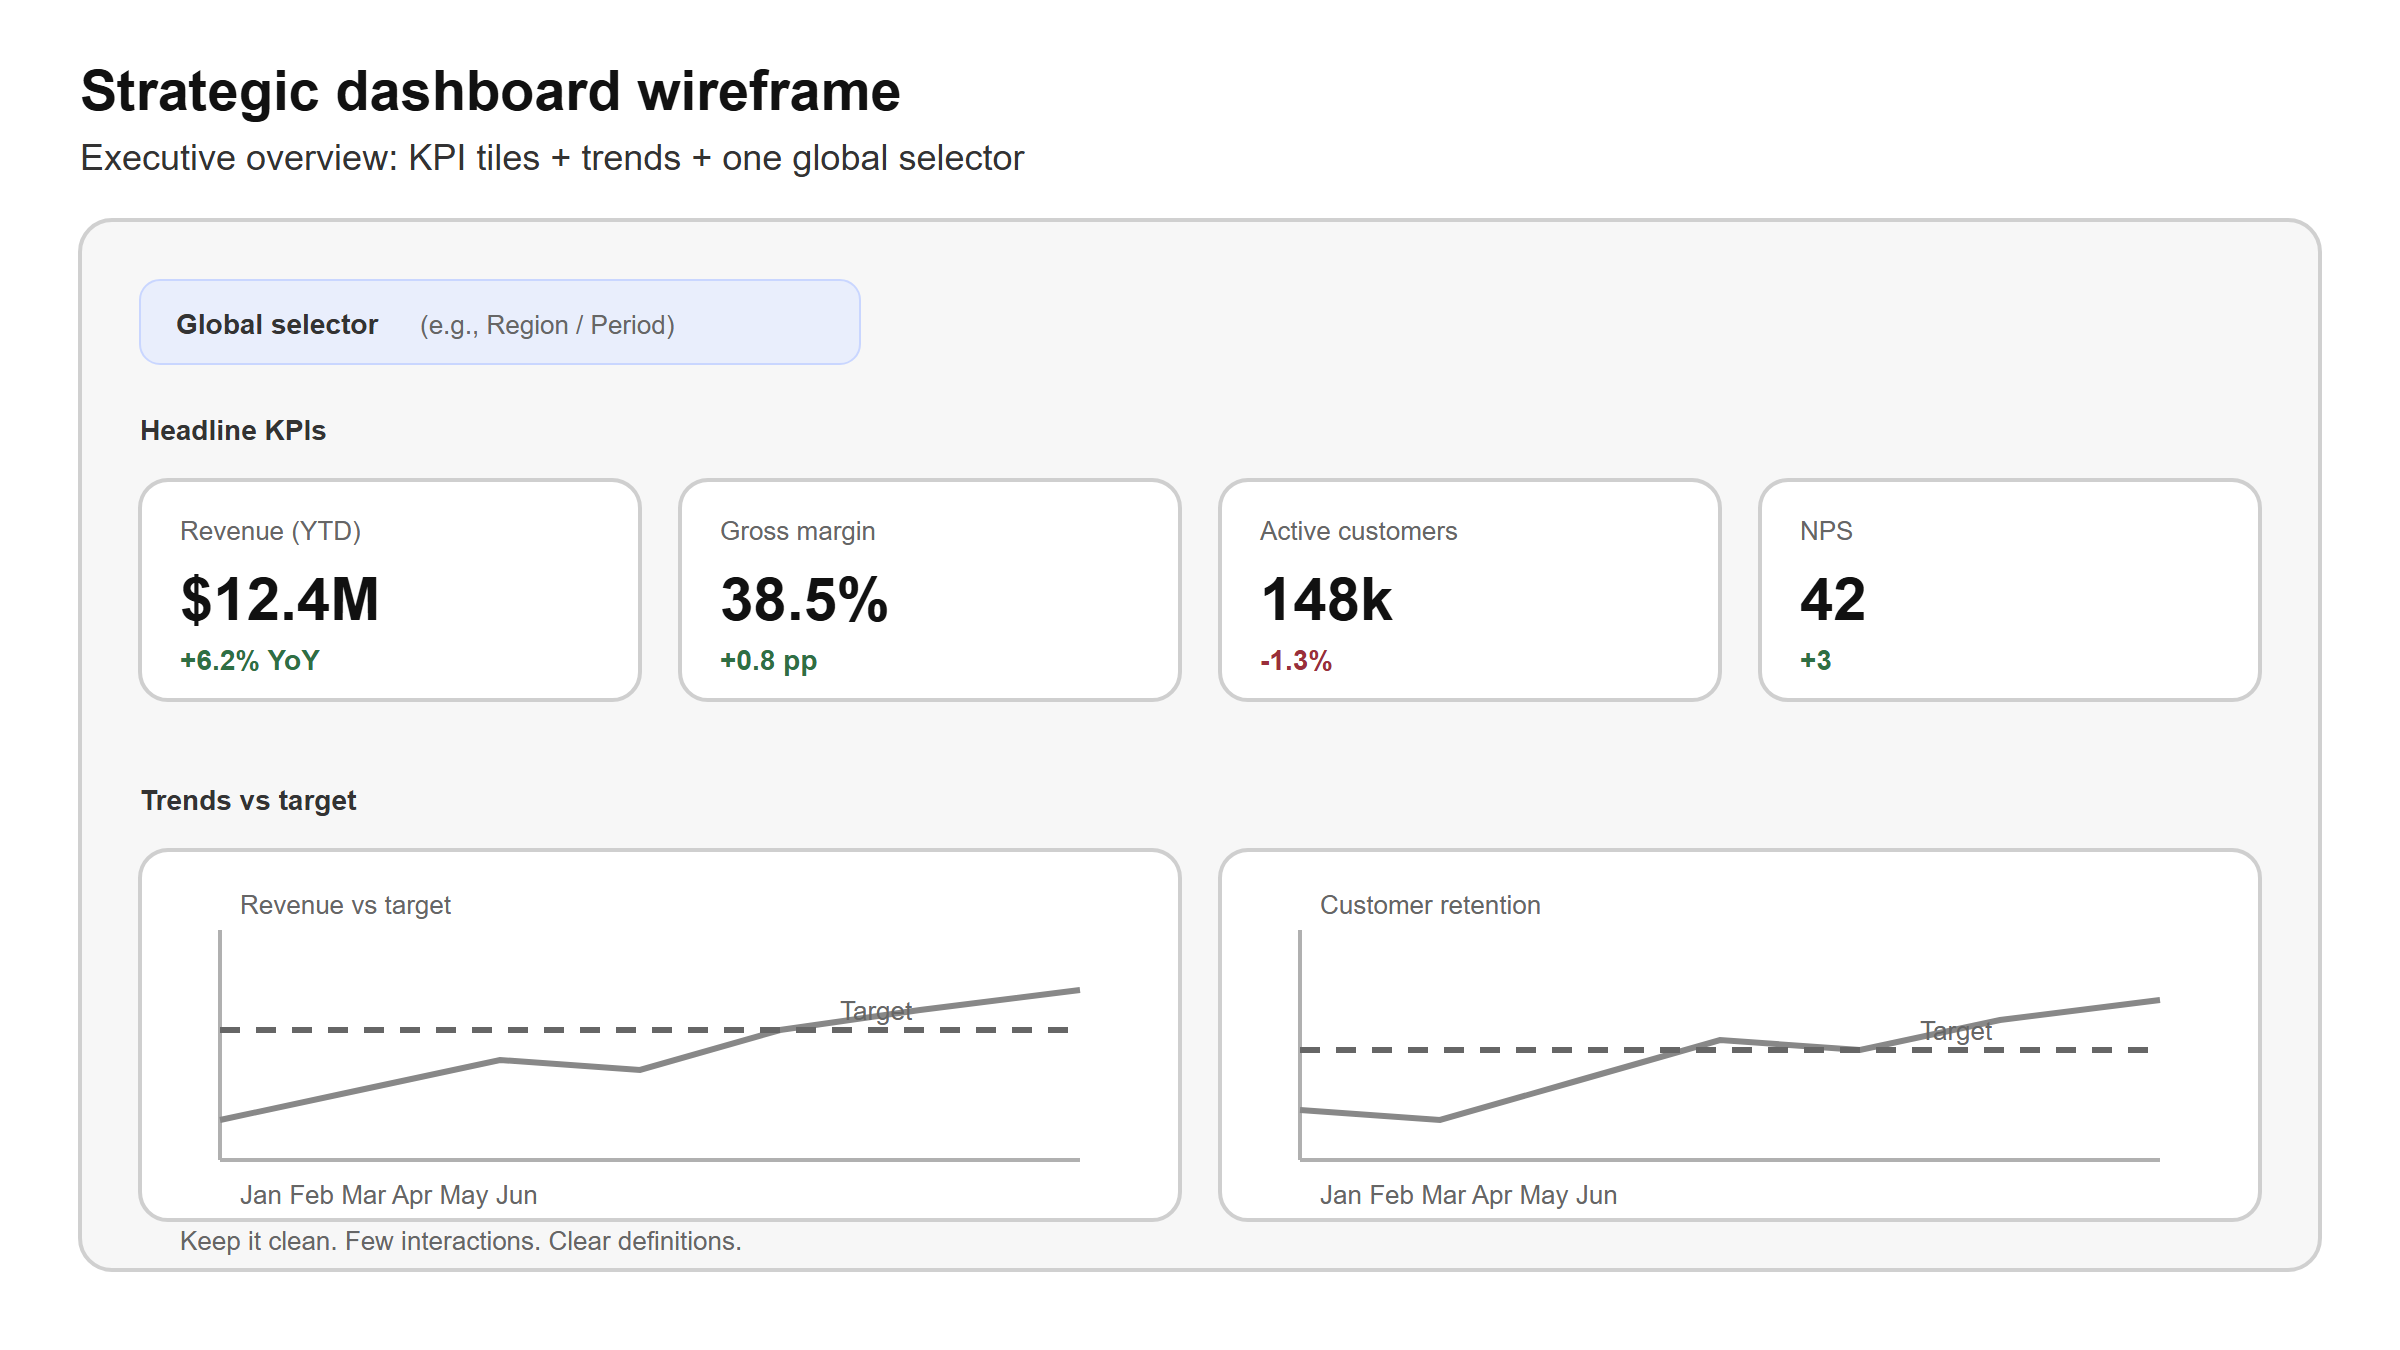
Task: Select the Gross margin tile label
Action: (797, 531)
